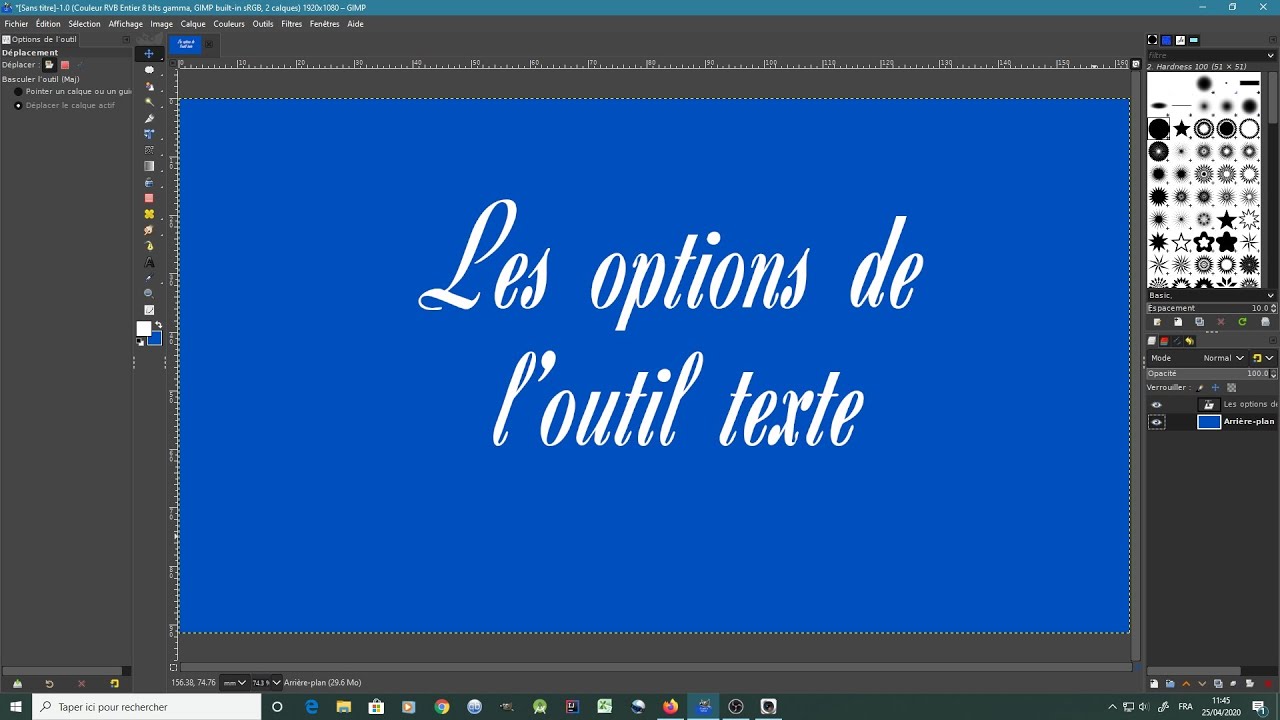The image size is (1280, 720).
Task: Open Windows Start menu
Action: (x=16, y=707)
